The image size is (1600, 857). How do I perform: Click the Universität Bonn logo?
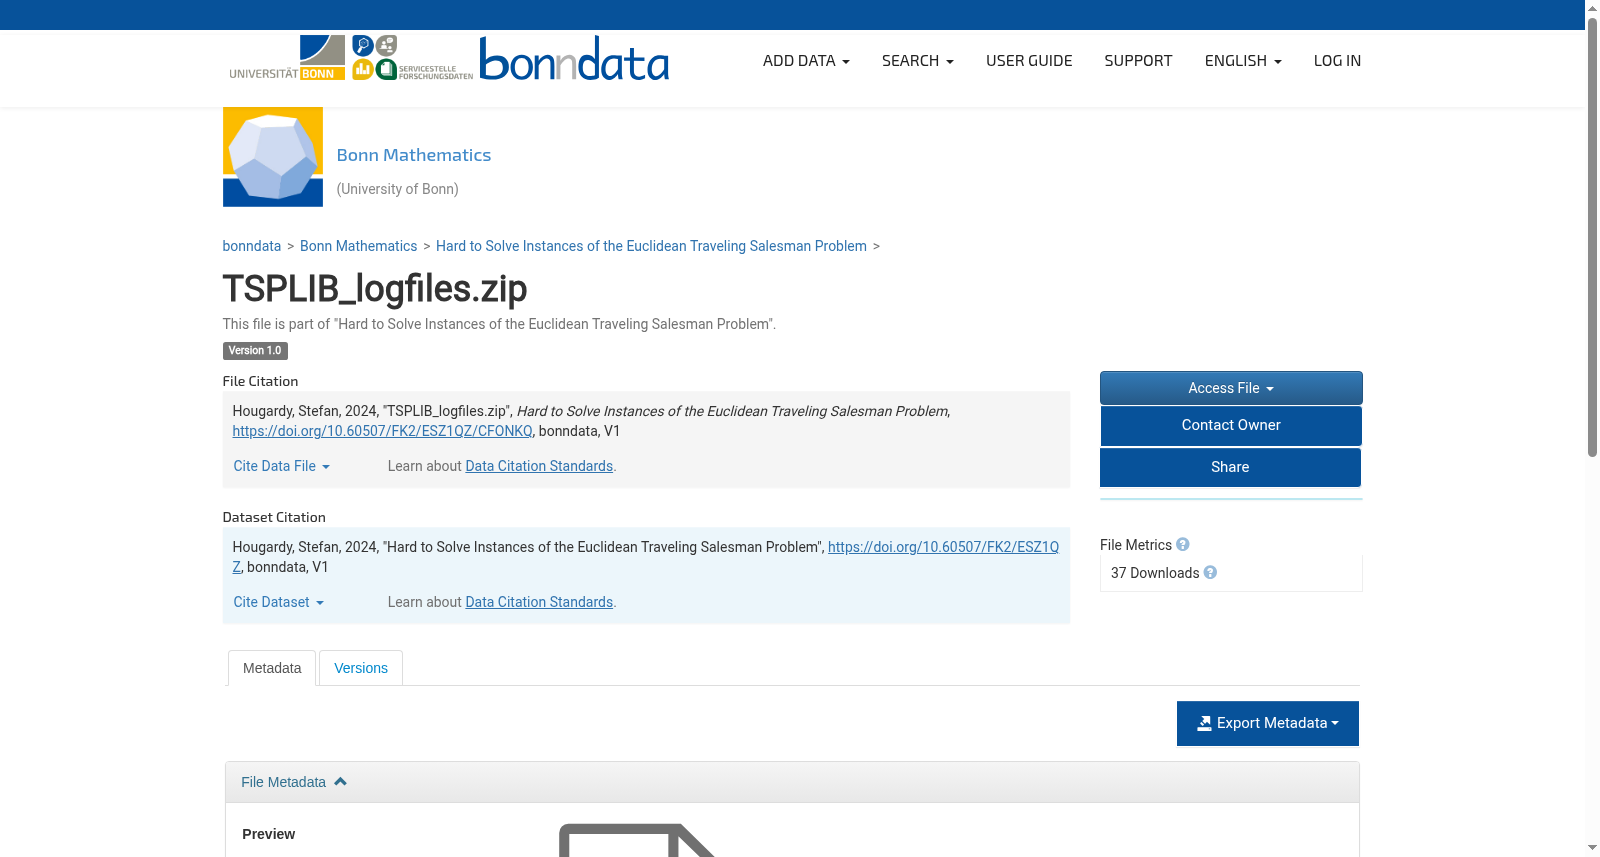click(x=287, y=58)
